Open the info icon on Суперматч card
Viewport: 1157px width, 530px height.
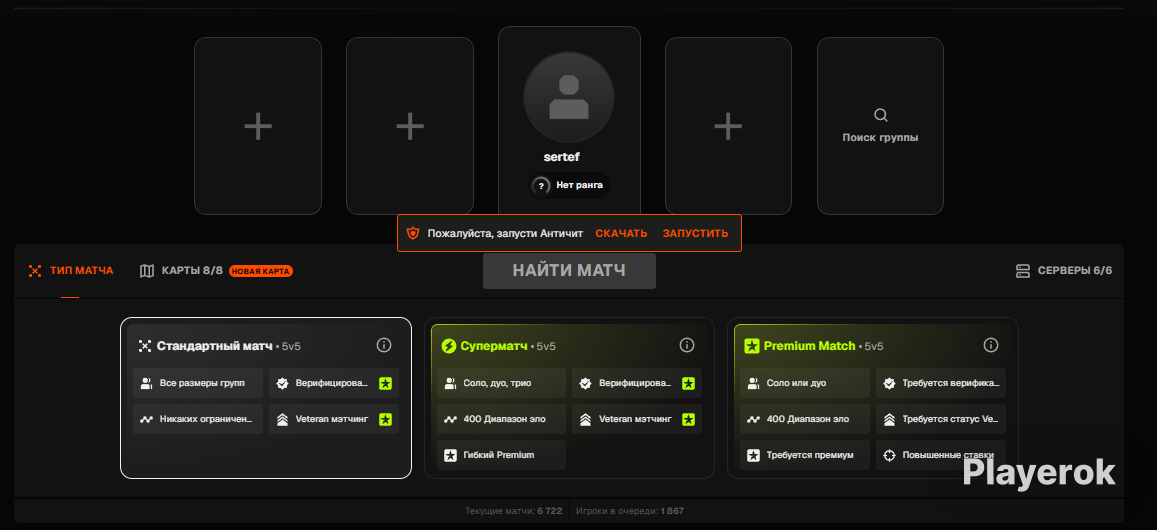(687, 345)
